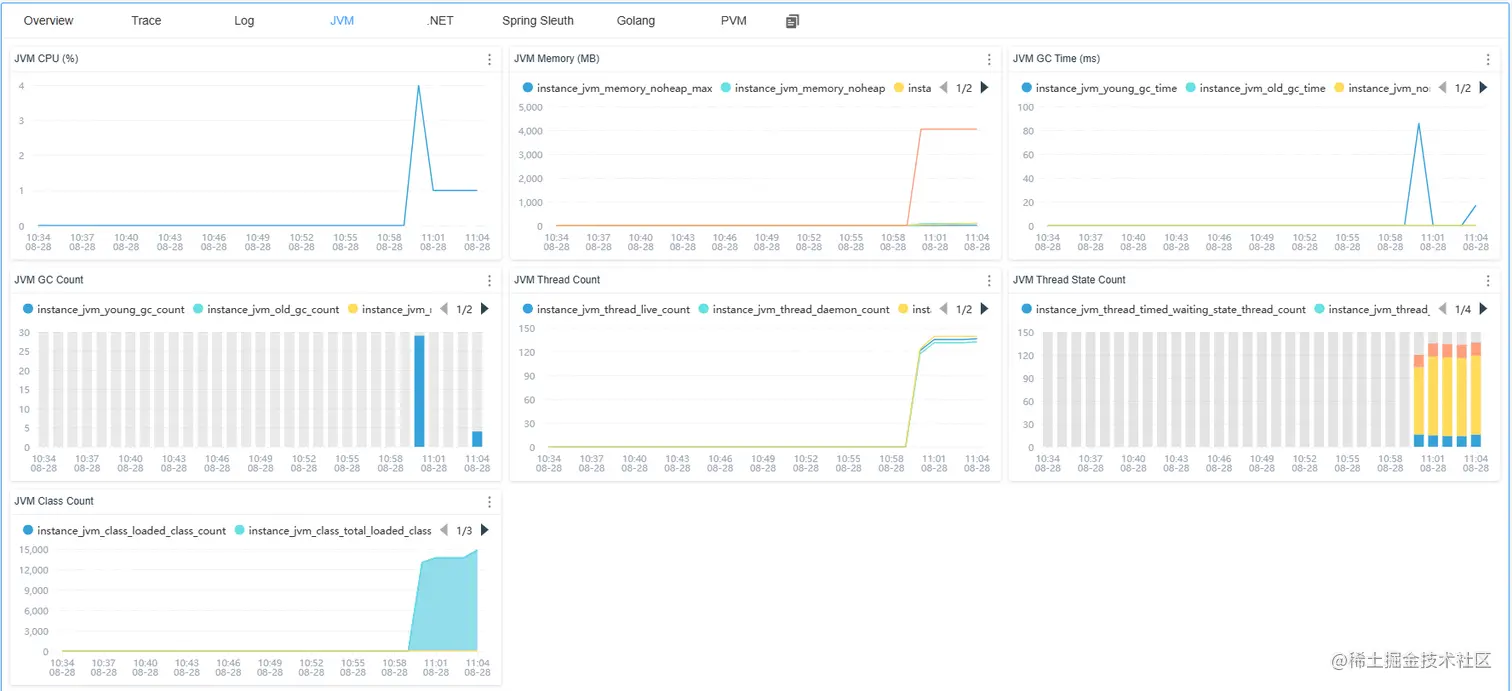Open JVM Memory panel options menu
This screenshot has width=1512, height=691.
click(x=989, y=59)
